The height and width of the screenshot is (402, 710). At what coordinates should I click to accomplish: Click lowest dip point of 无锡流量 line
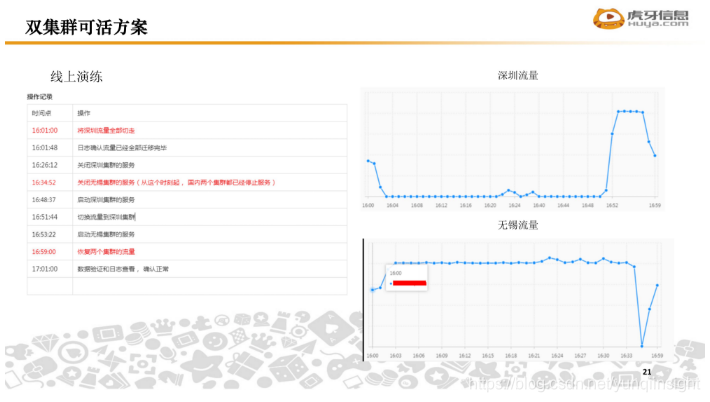[642, 346]
